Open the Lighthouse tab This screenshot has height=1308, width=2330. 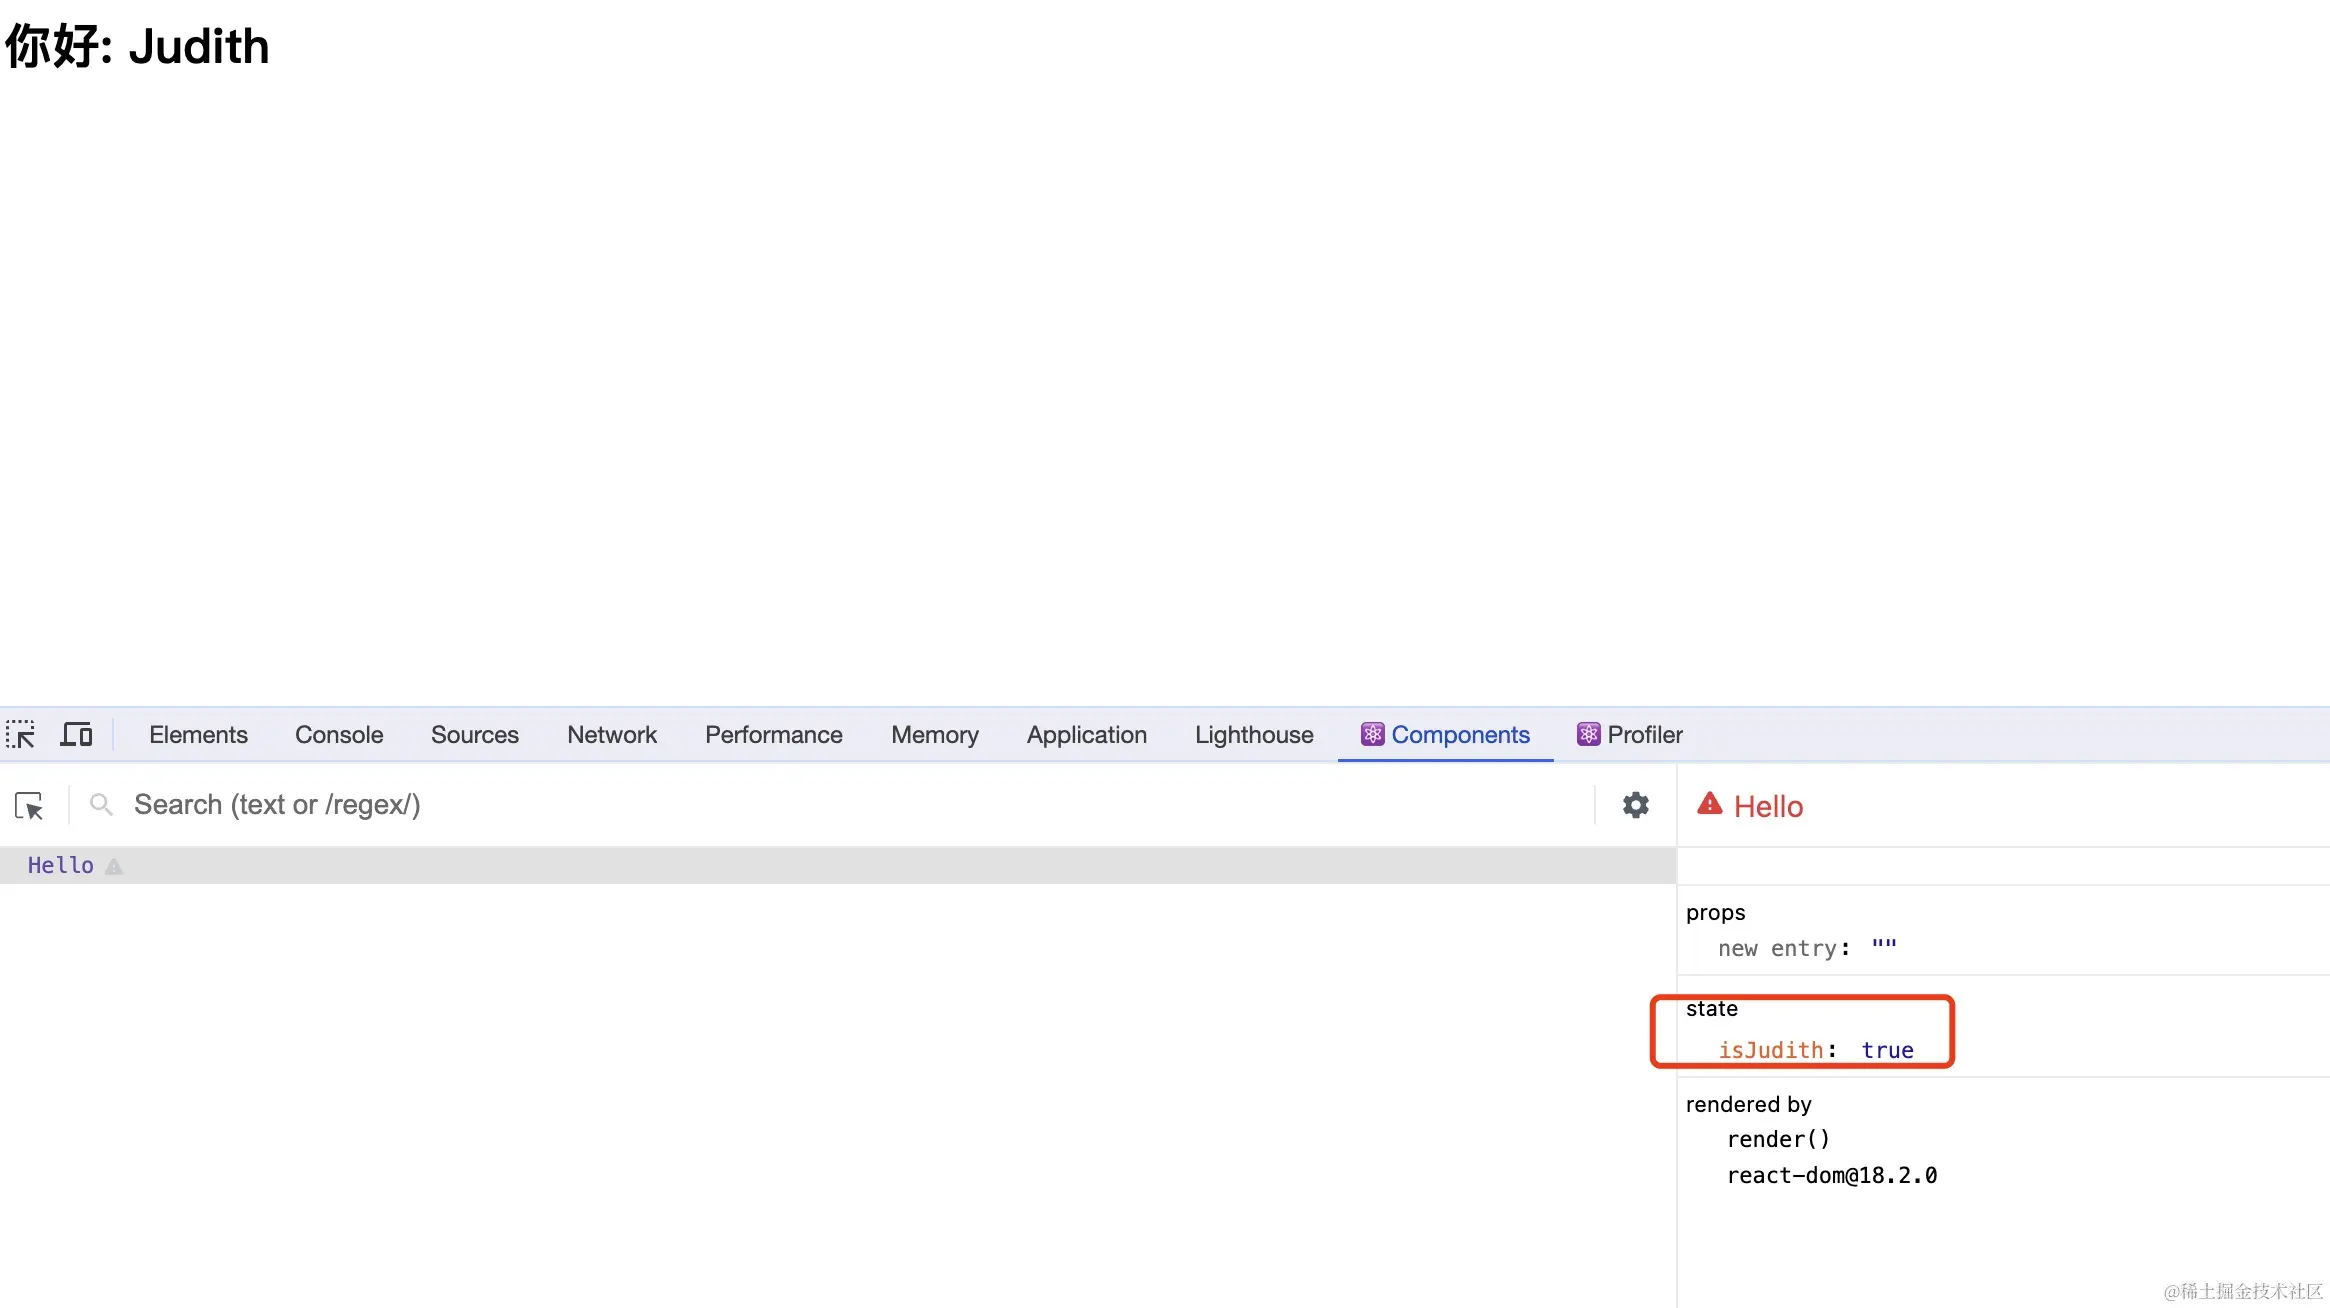tap(1254, 735)
